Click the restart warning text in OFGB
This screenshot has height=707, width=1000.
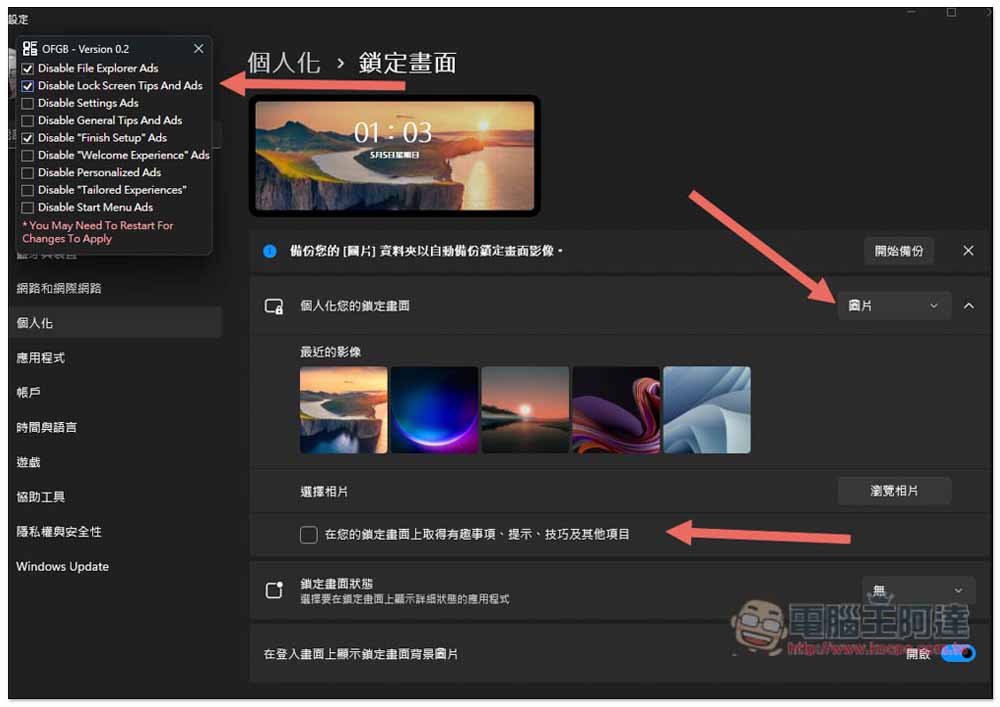click(98, 232)
